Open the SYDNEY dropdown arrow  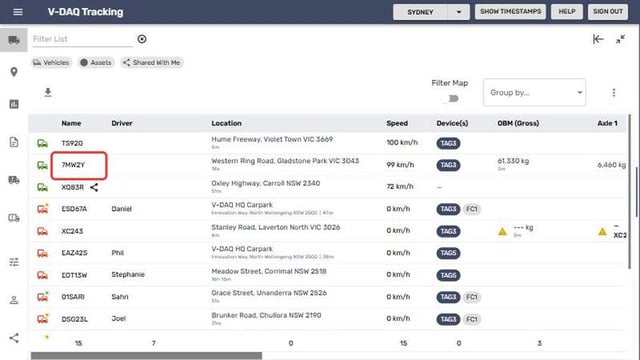coord(459,12)
